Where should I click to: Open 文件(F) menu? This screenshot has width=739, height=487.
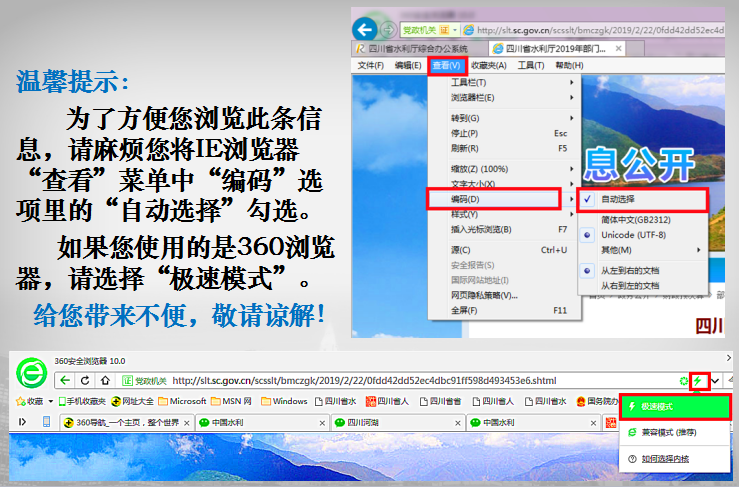370,66
